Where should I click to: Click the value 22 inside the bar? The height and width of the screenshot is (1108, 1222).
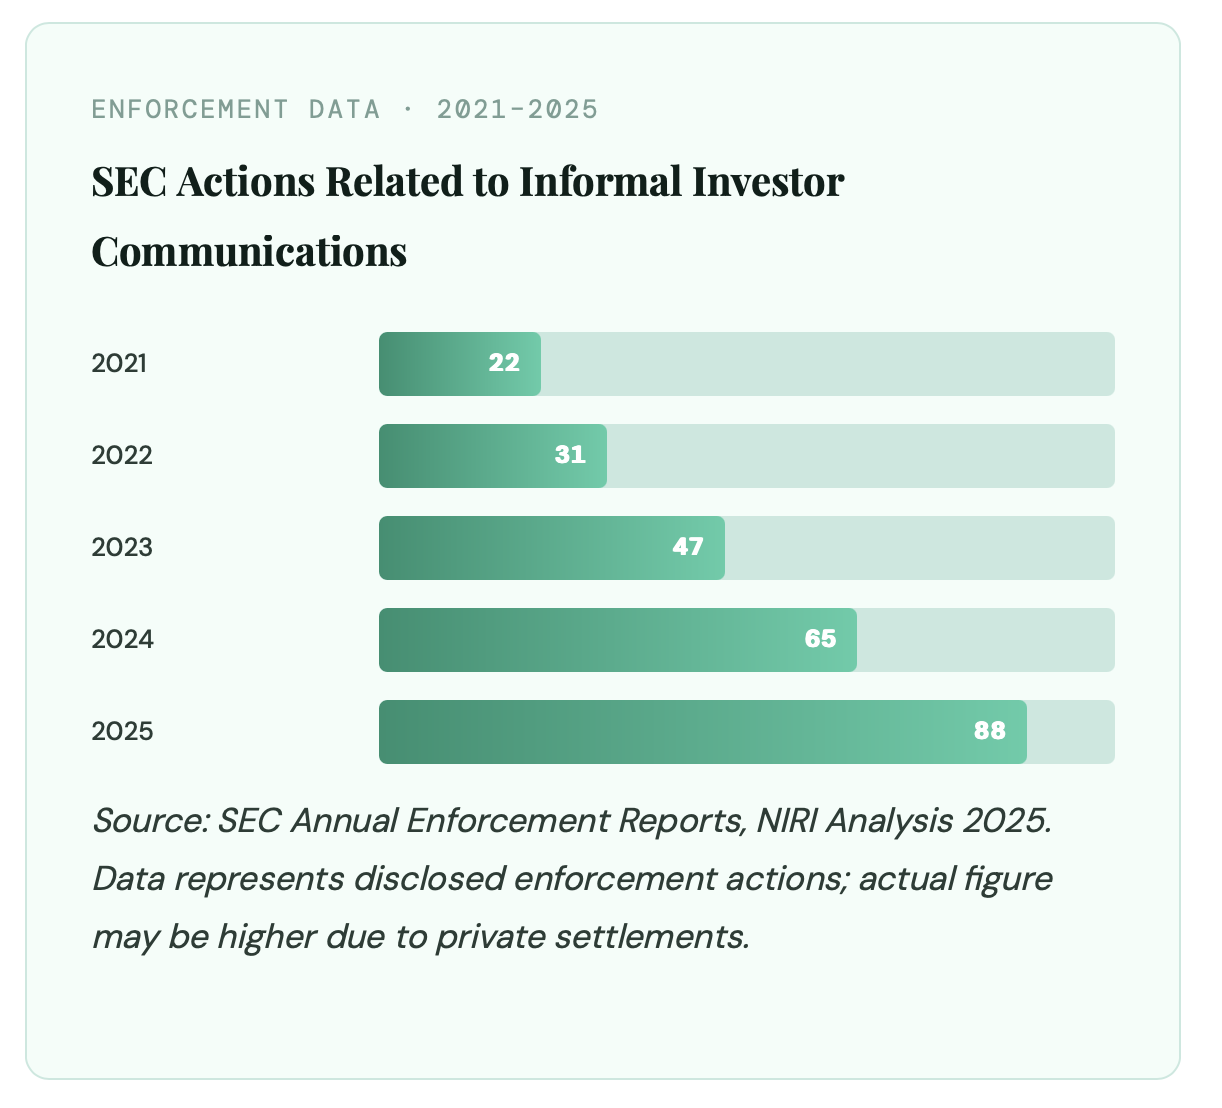[x=504, y=364]
